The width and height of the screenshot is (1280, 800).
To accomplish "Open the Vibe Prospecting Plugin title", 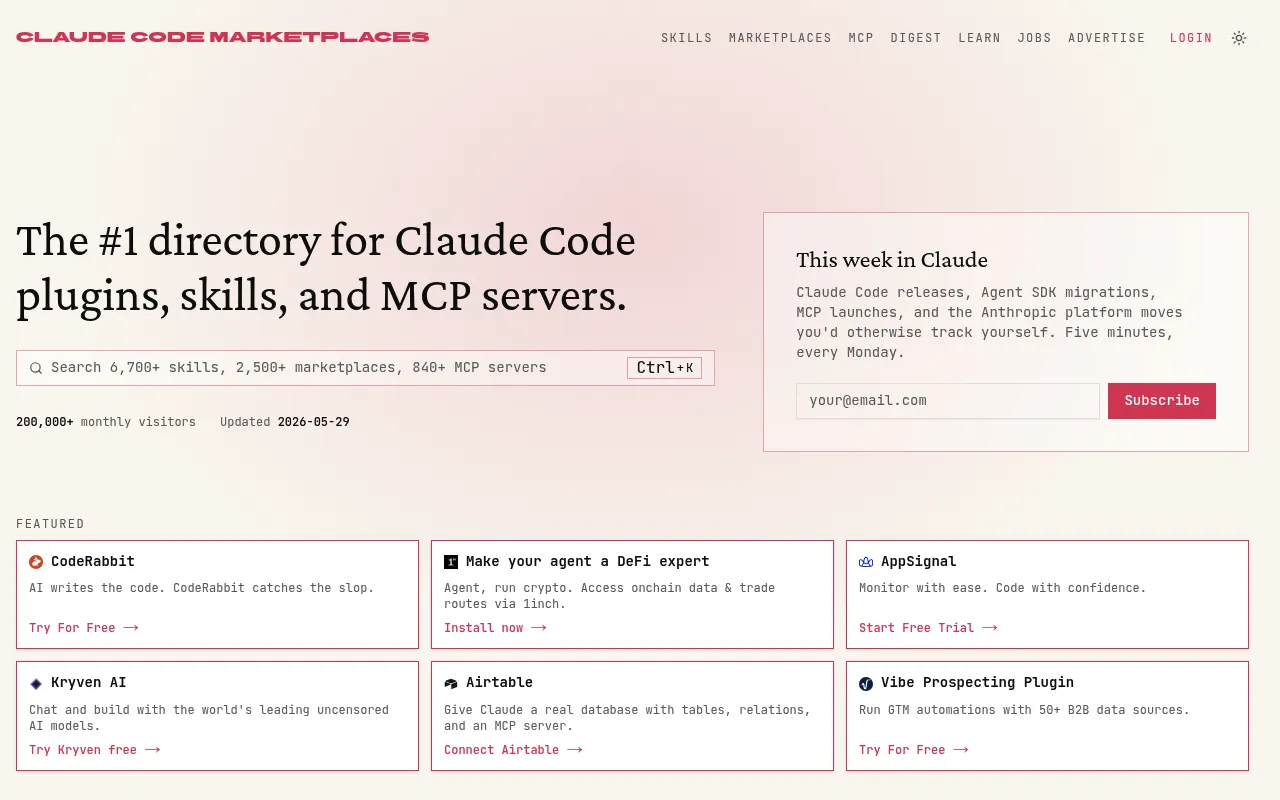I will (x=978, y=683).
